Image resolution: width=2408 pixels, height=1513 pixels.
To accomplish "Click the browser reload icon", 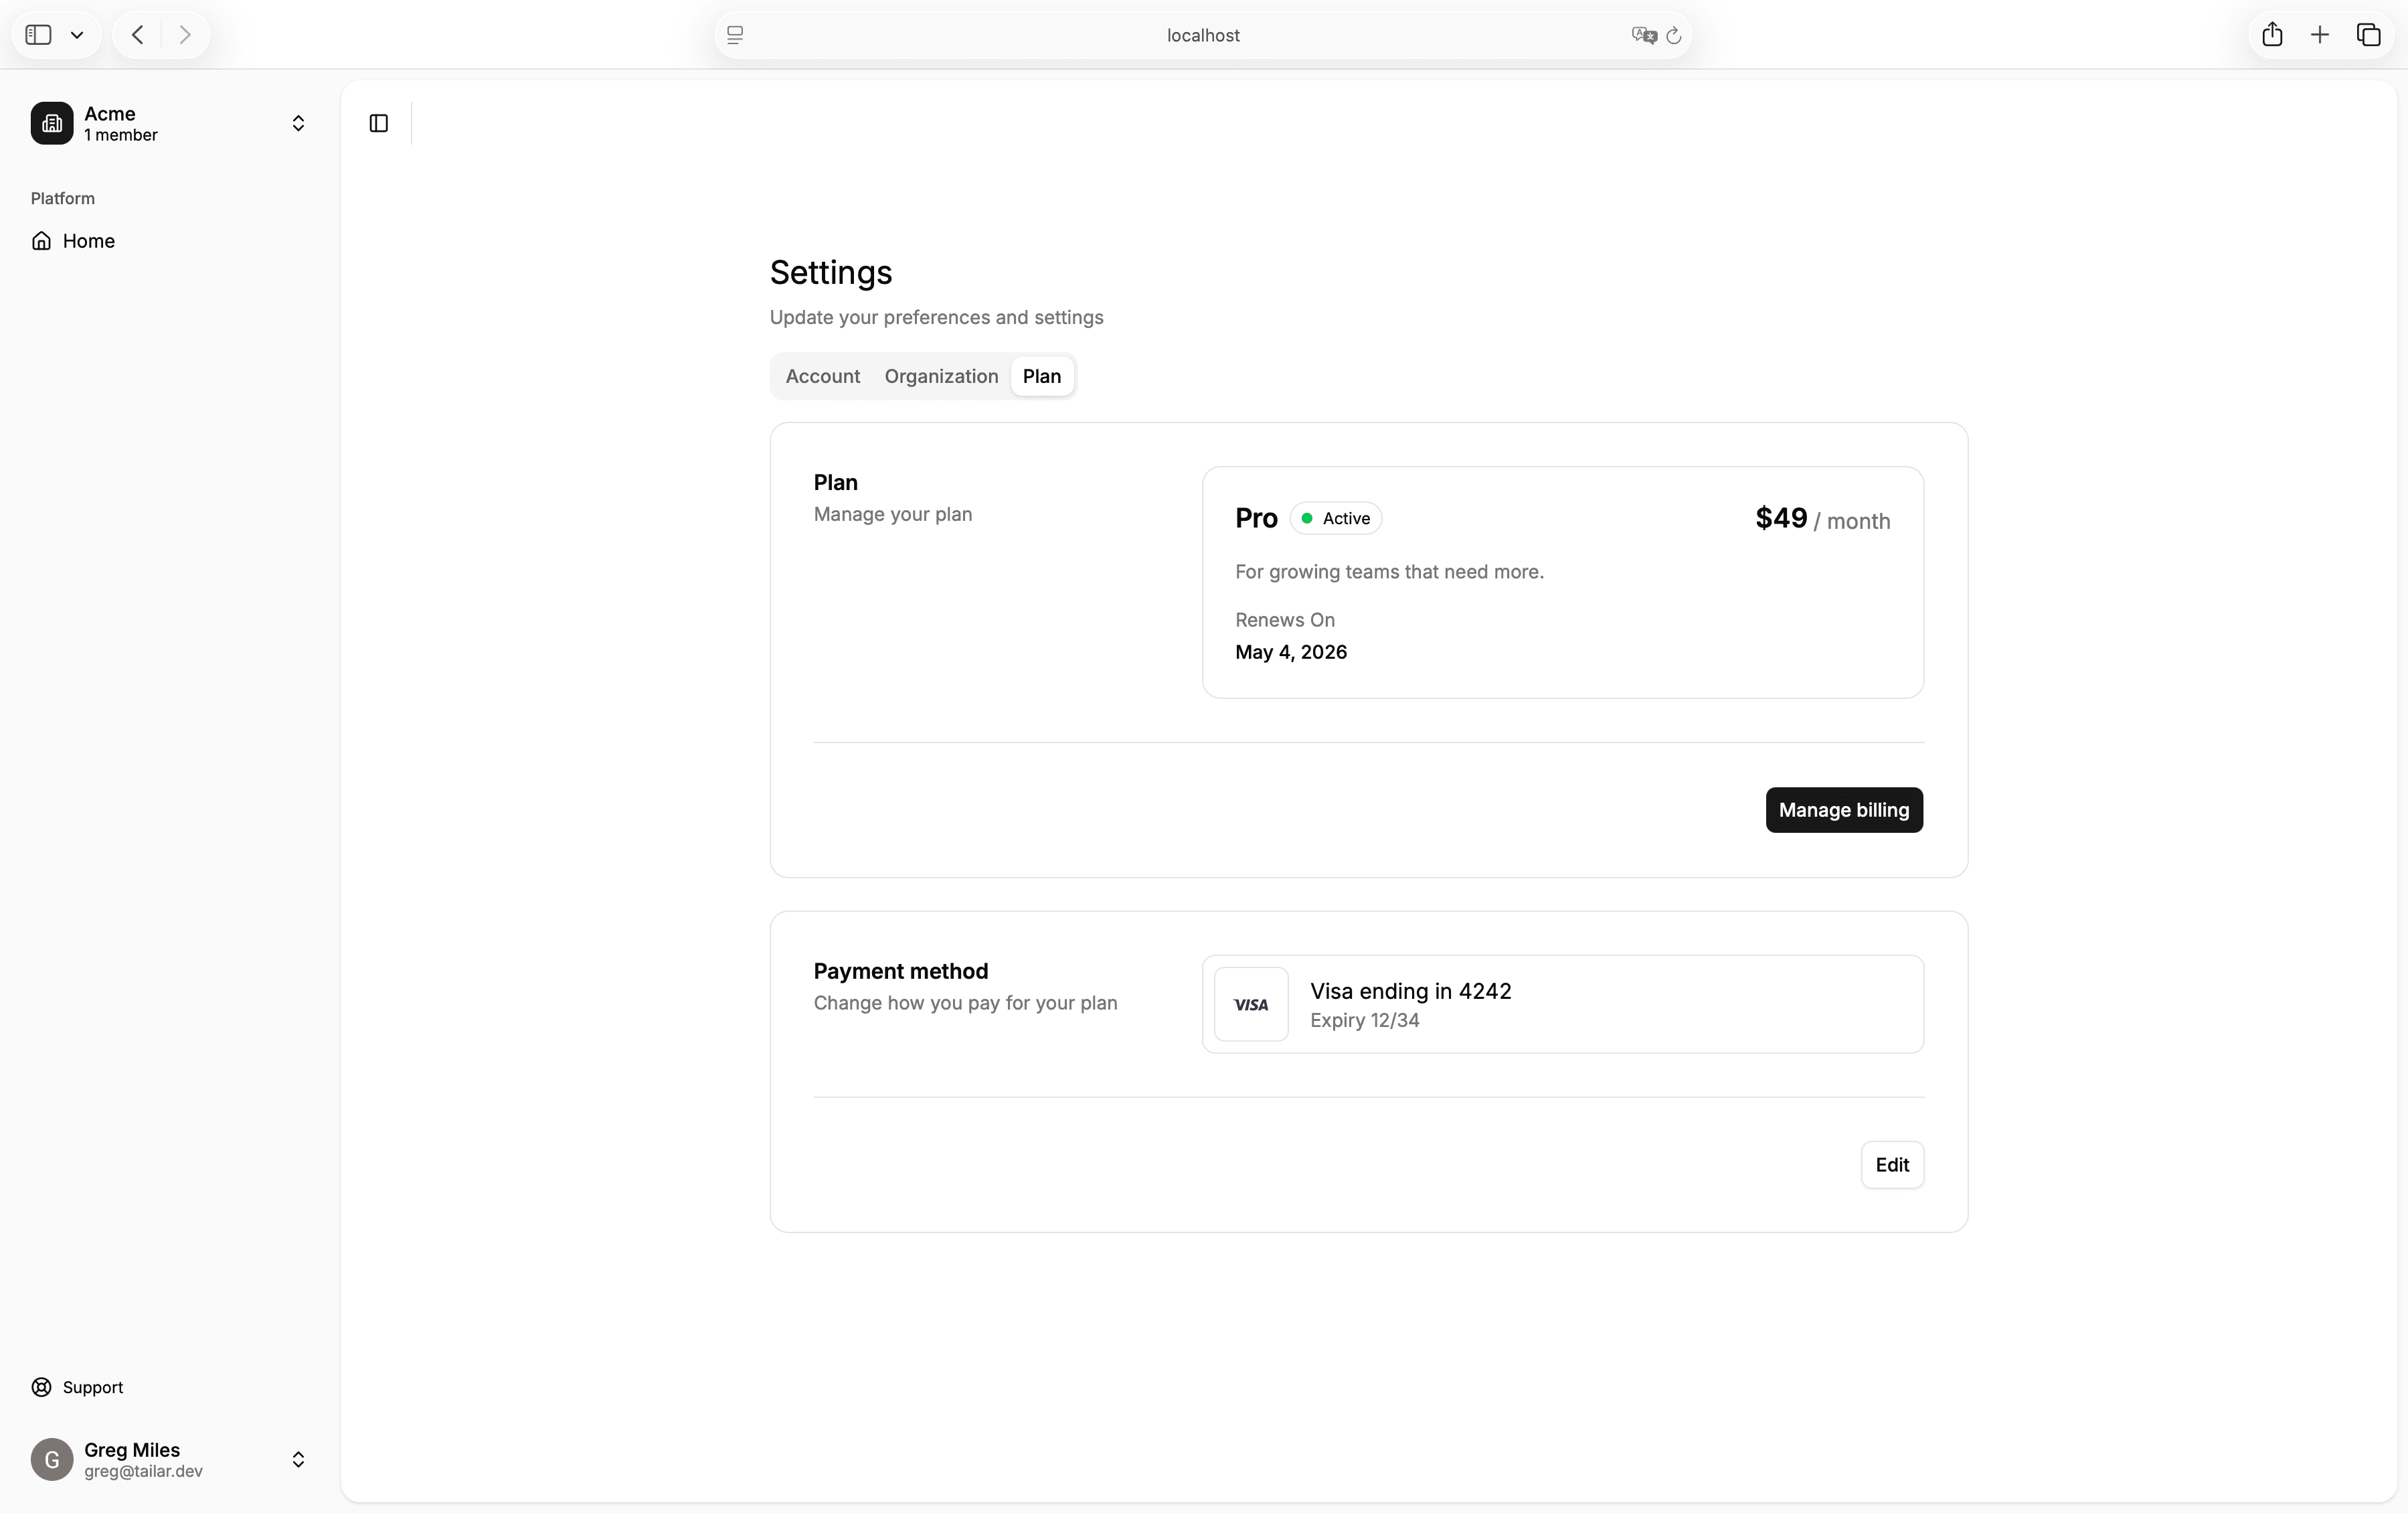I will [1674, 36].
